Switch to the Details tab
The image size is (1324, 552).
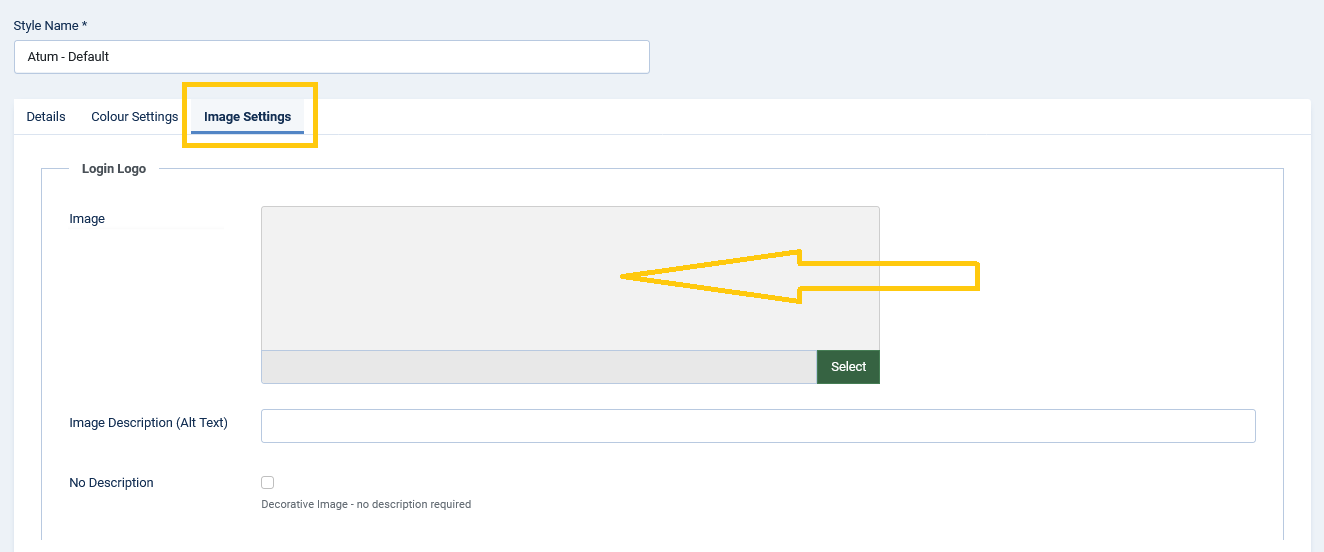point(46,117)
